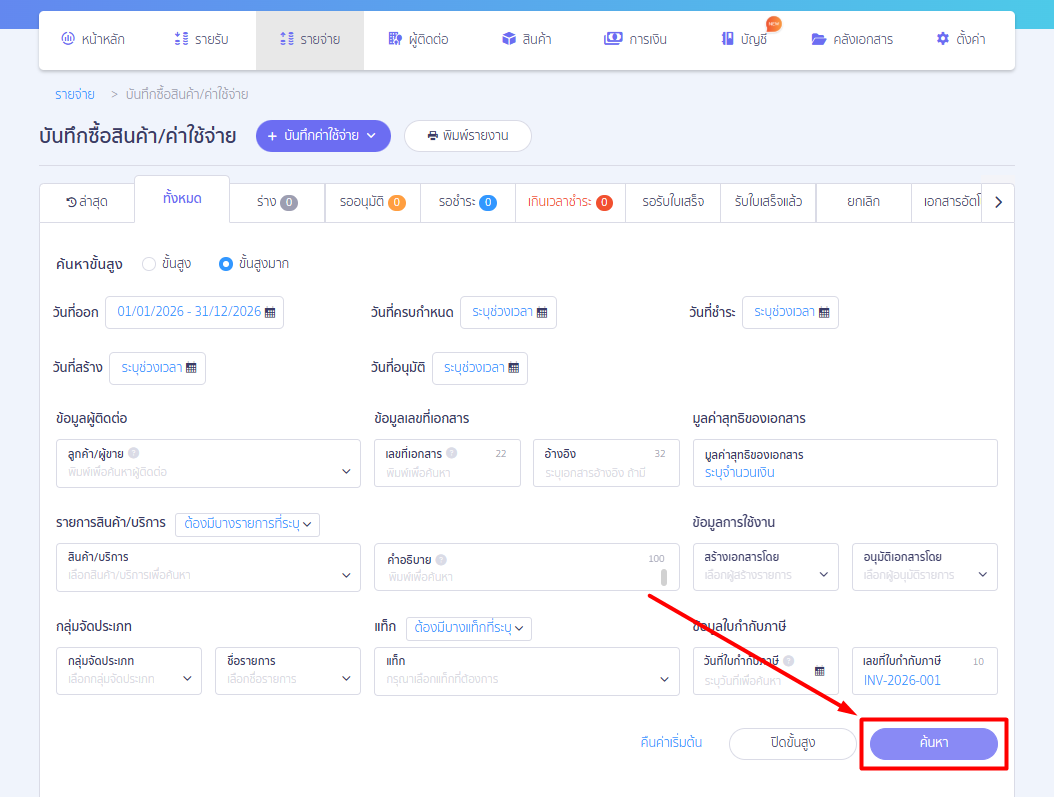
Task: Open calendar icon in วันที่ครบกำหนด field
Action: point(542,312)
